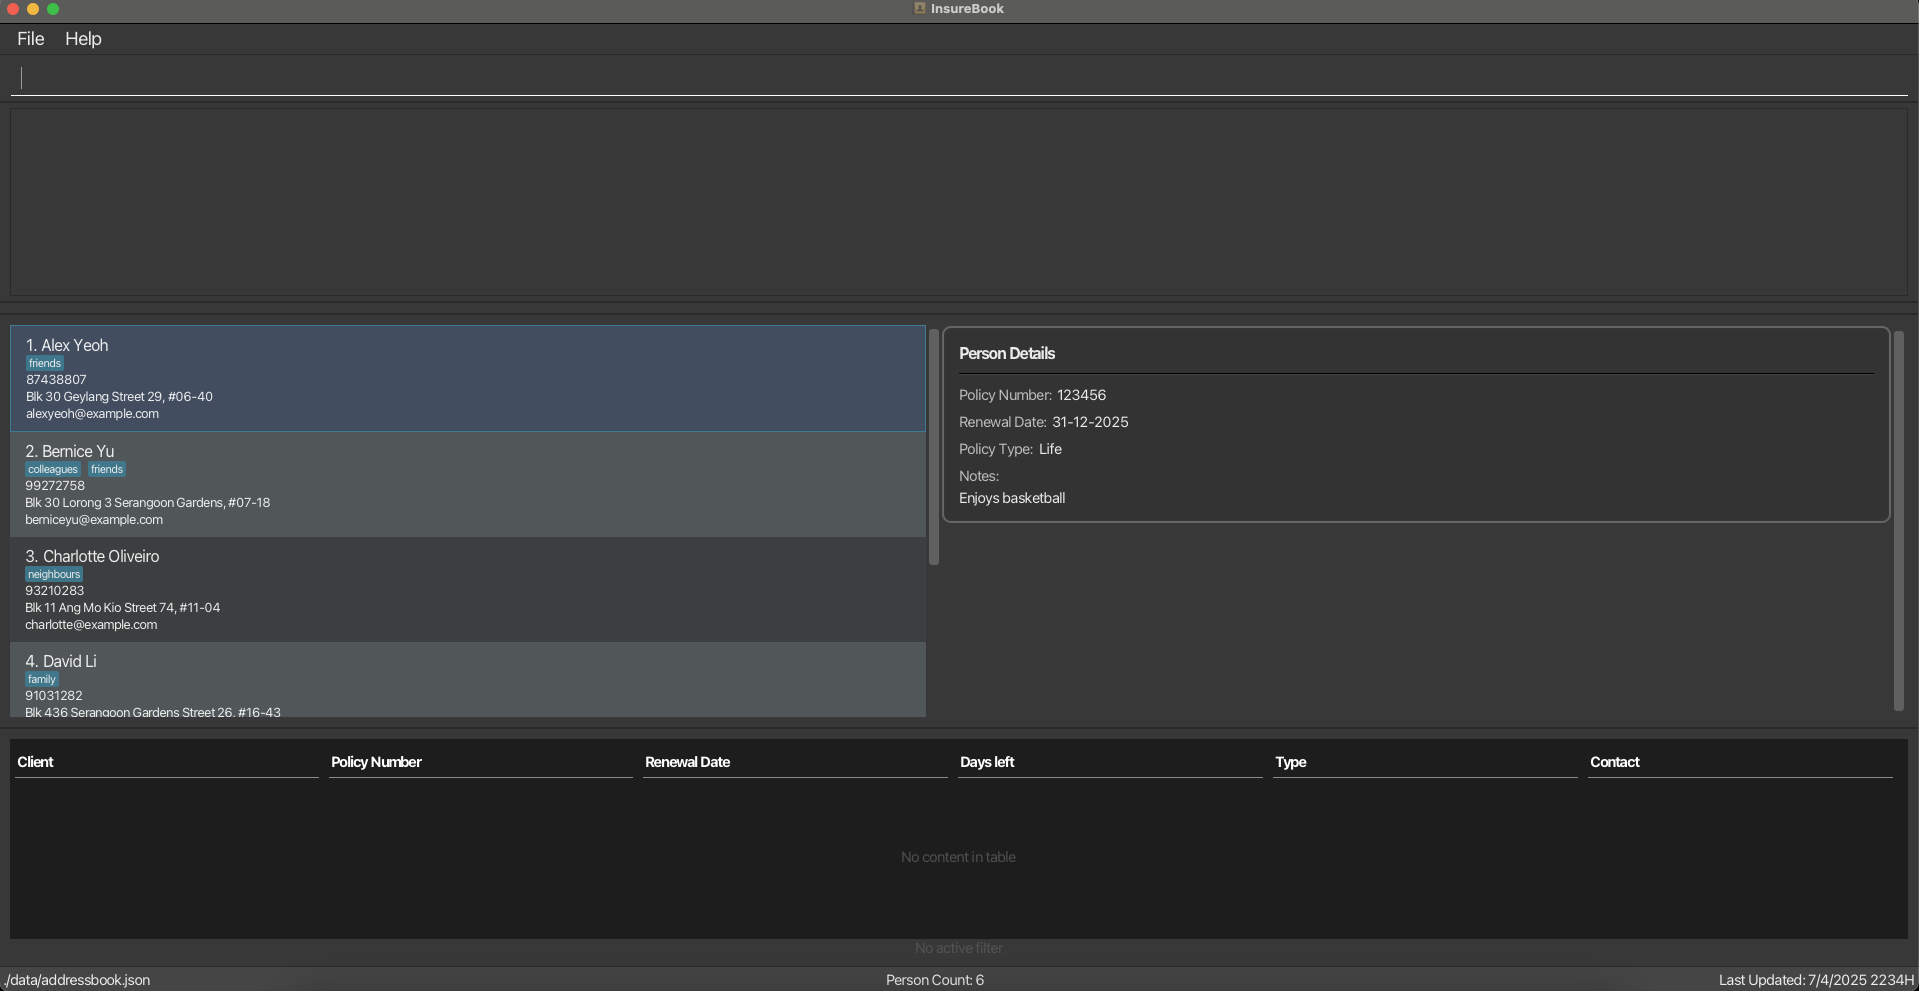This screenshot has width=1919, height=991.
Task: Click phone number 91031282
Action: click(54, 696)
